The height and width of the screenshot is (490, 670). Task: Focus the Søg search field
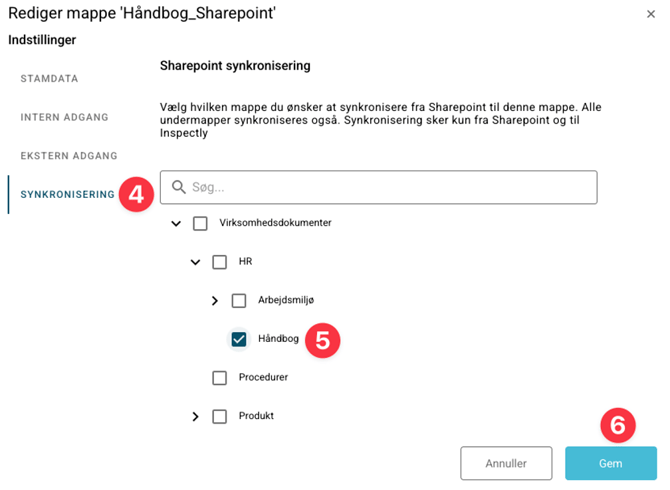(x=390, y=187)
